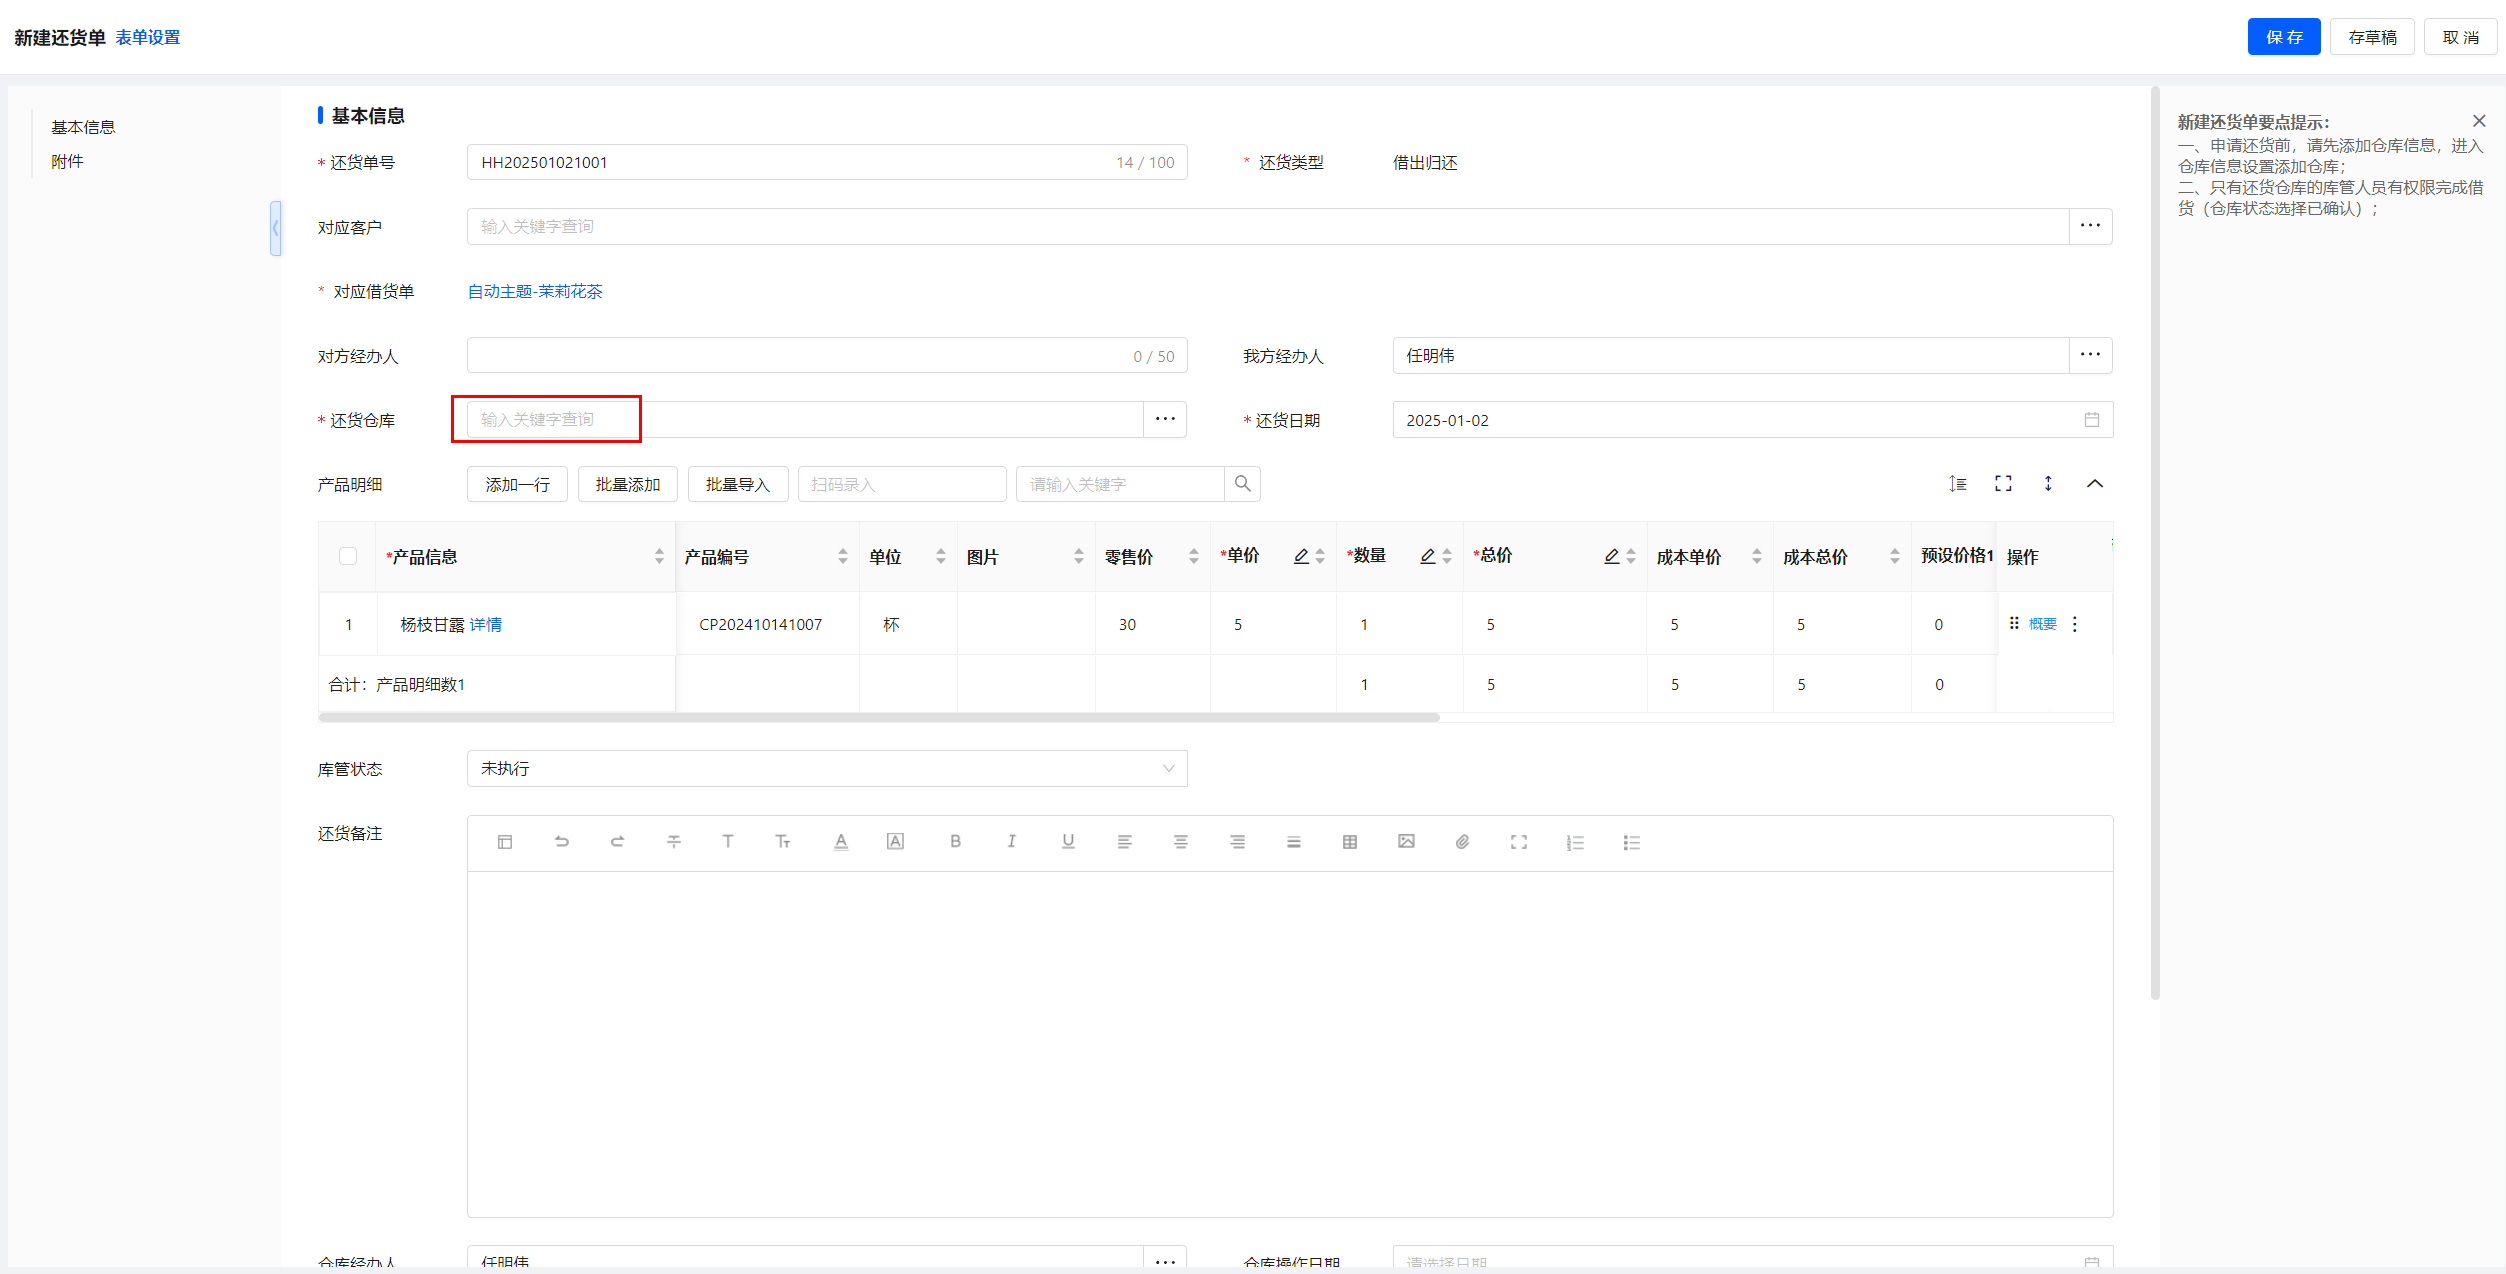Click the search icon in product keyword box
The image size is (2506, 1274).
click(x=1242, y=484)
